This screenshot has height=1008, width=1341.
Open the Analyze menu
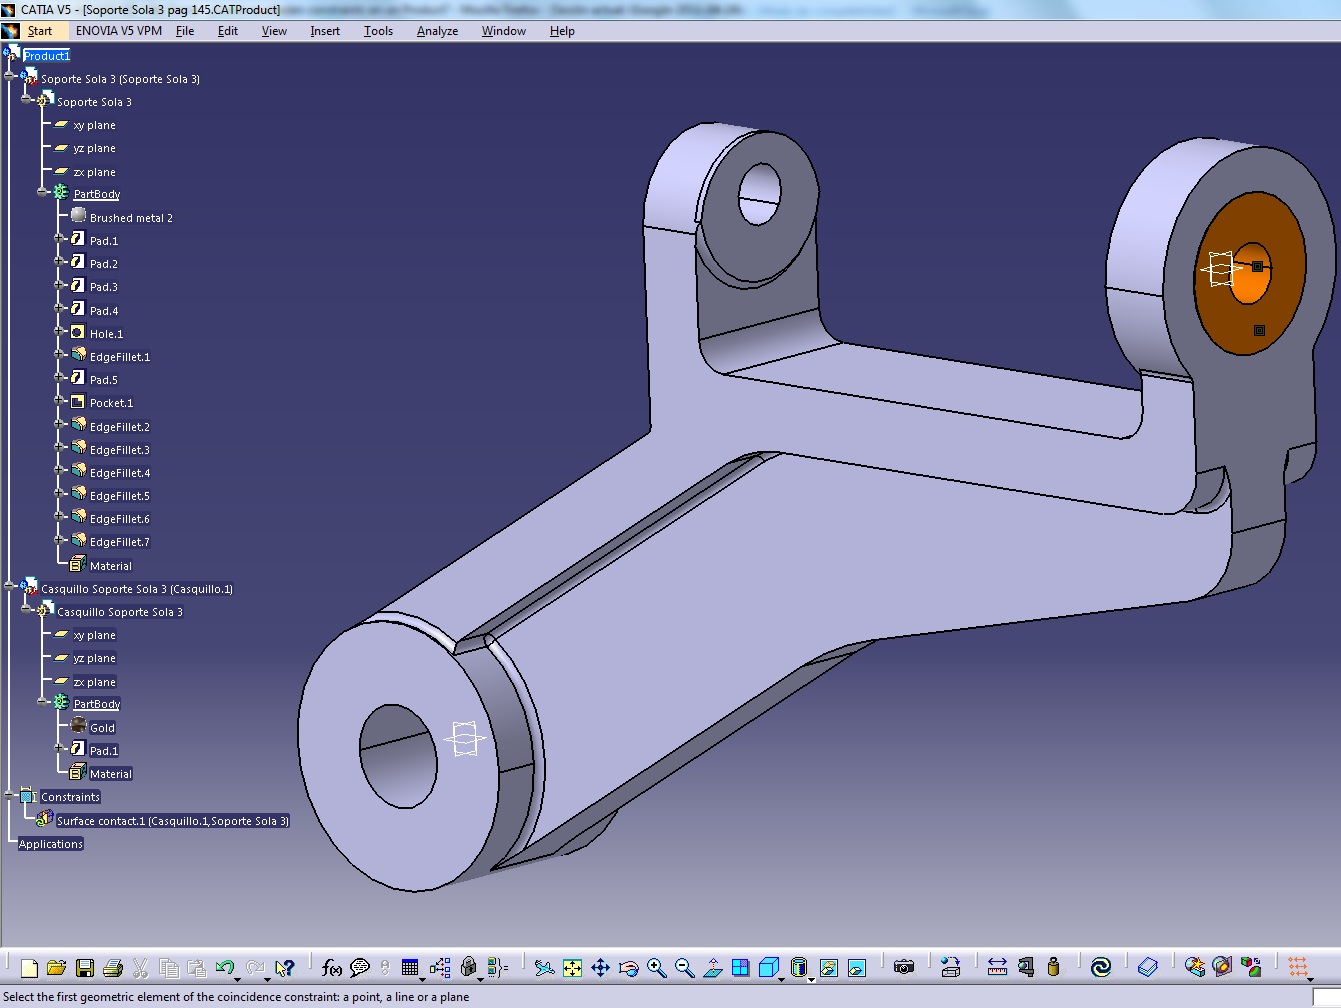[437, 31]
